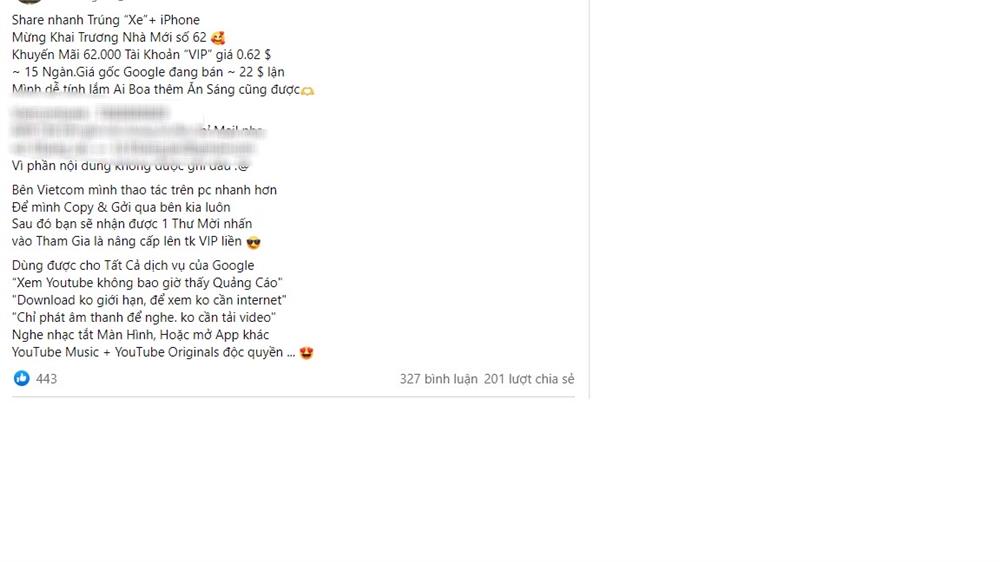Click the Giá gốc Google đang bán line
This screenshot has height=562, width=1000.
click(x=148, y=71)
